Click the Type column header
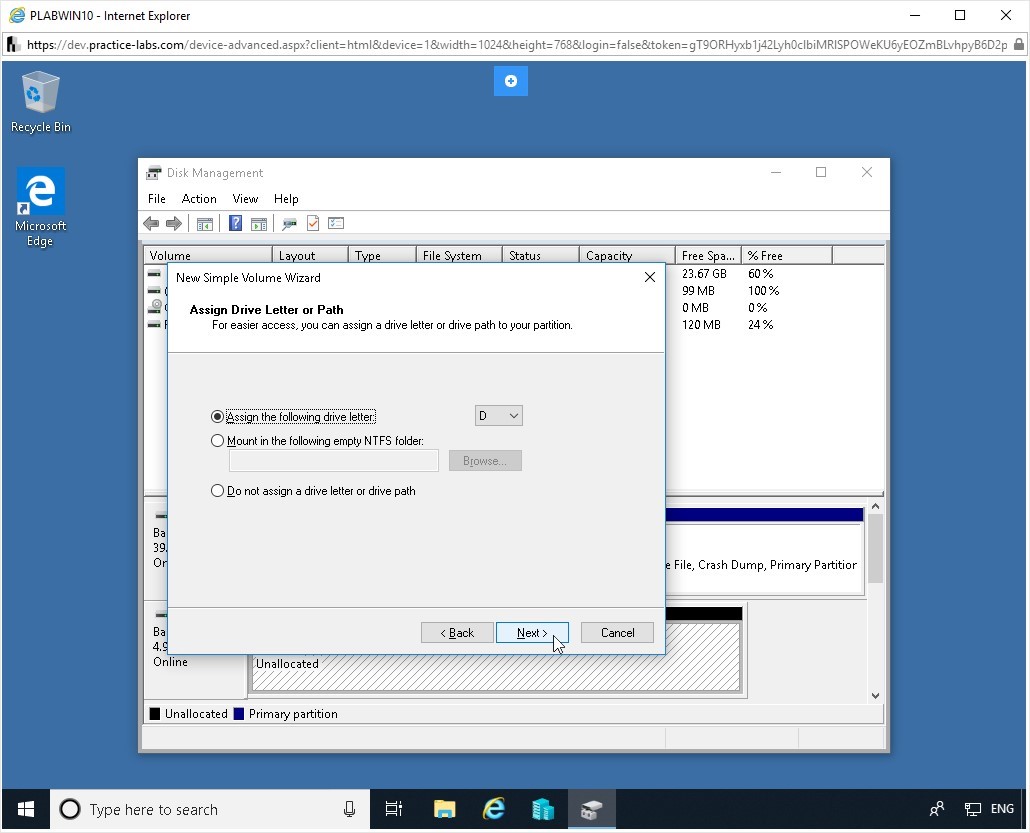The image size is (1030, 833). (x=382, y=255)
